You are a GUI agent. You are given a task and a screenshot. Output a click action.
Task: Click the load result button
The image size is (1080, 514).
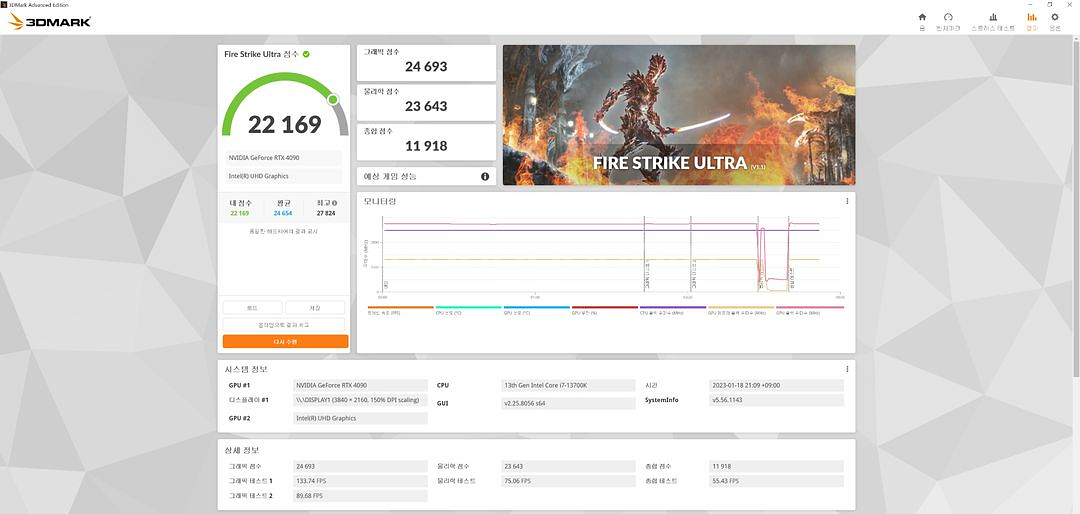tap(252, 308)
